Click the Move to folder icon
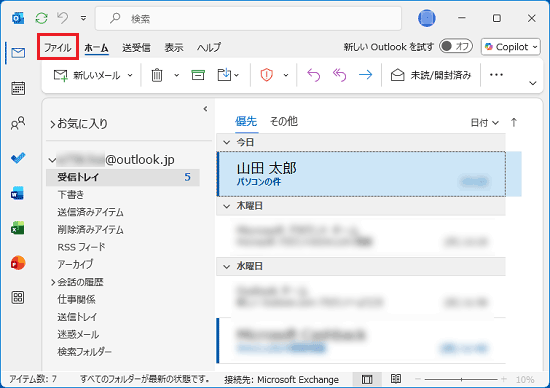The width and height of the screenshot is (550, 388). 224,75
